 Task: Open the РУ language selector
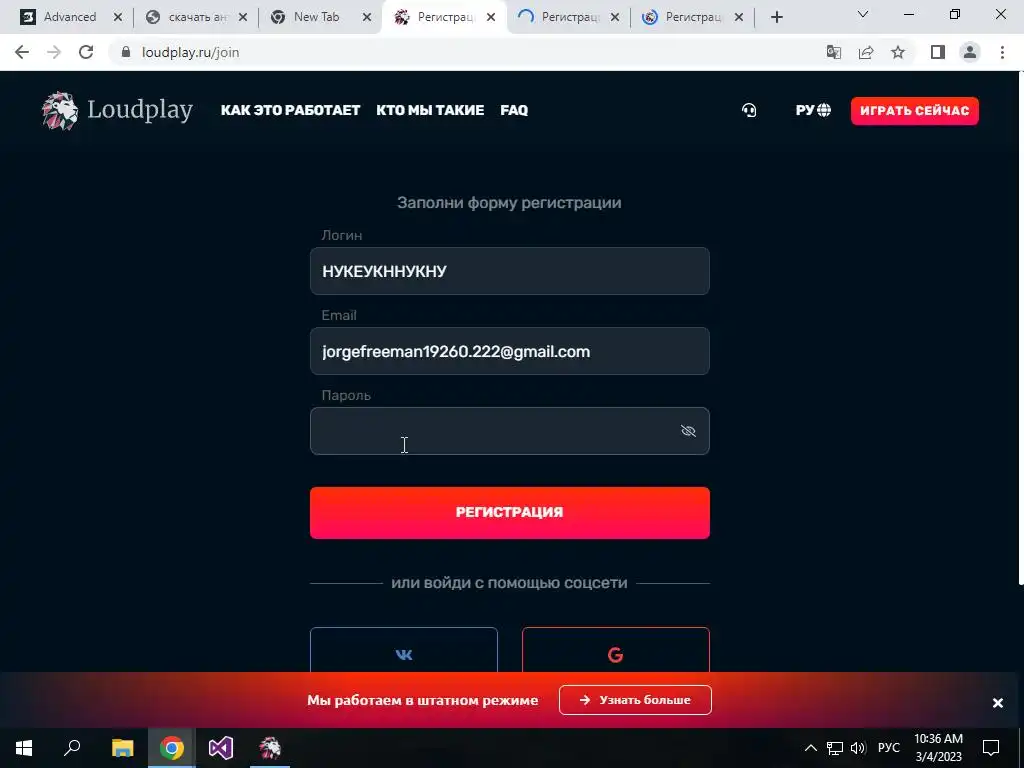813,110
